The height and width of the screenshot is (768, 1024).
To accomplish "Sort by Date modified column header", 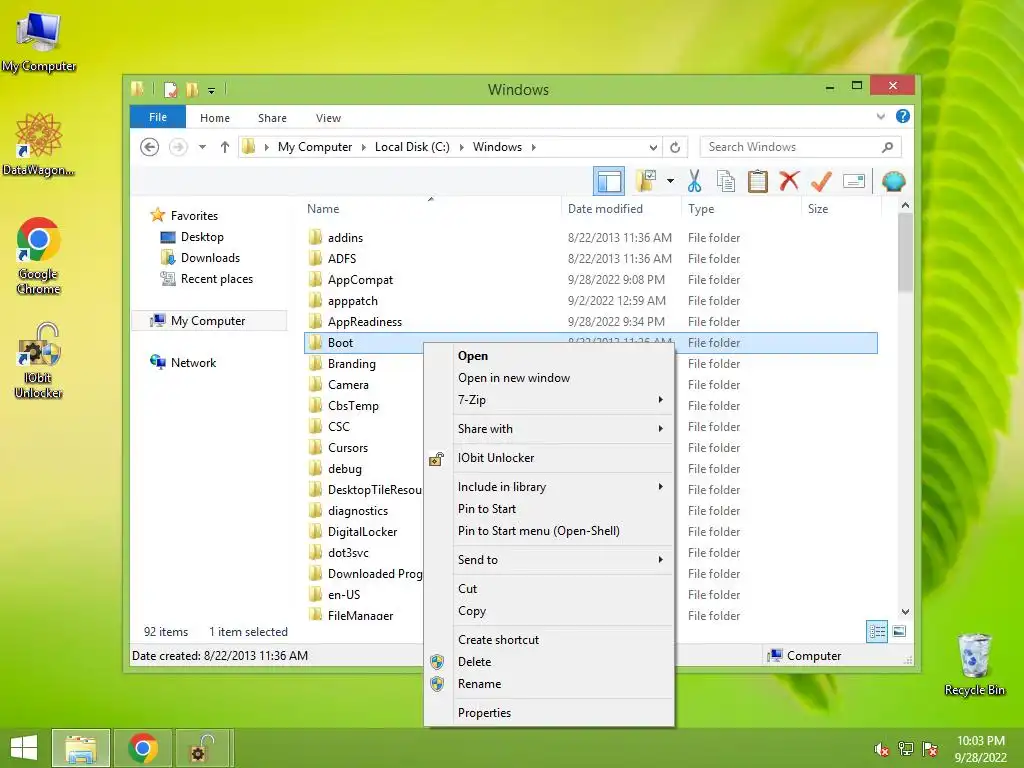I will pyautogui.click(x=621, y=209).
